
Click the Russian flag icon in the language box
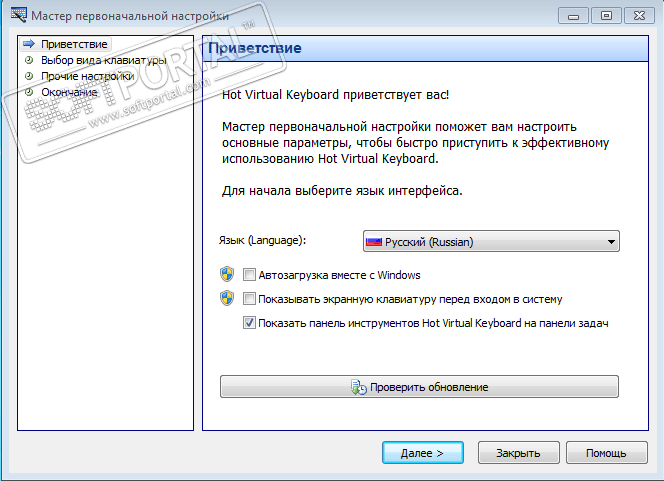pos(374,242)
